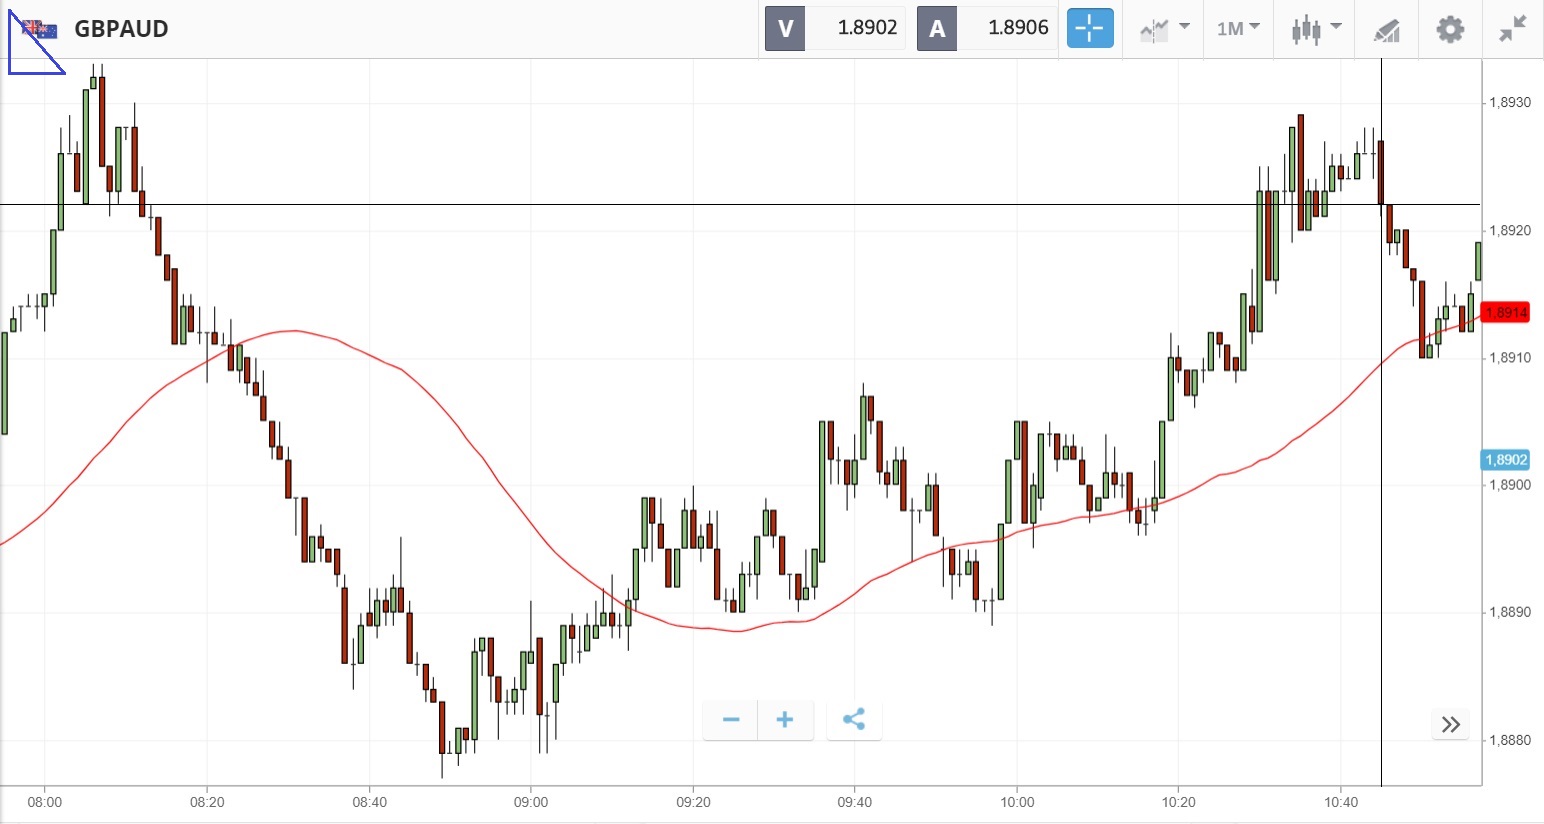This screenshot has height=824, width=1544.
Task: Click the 09:20 time axis label
Action: (x=693, y=802)
